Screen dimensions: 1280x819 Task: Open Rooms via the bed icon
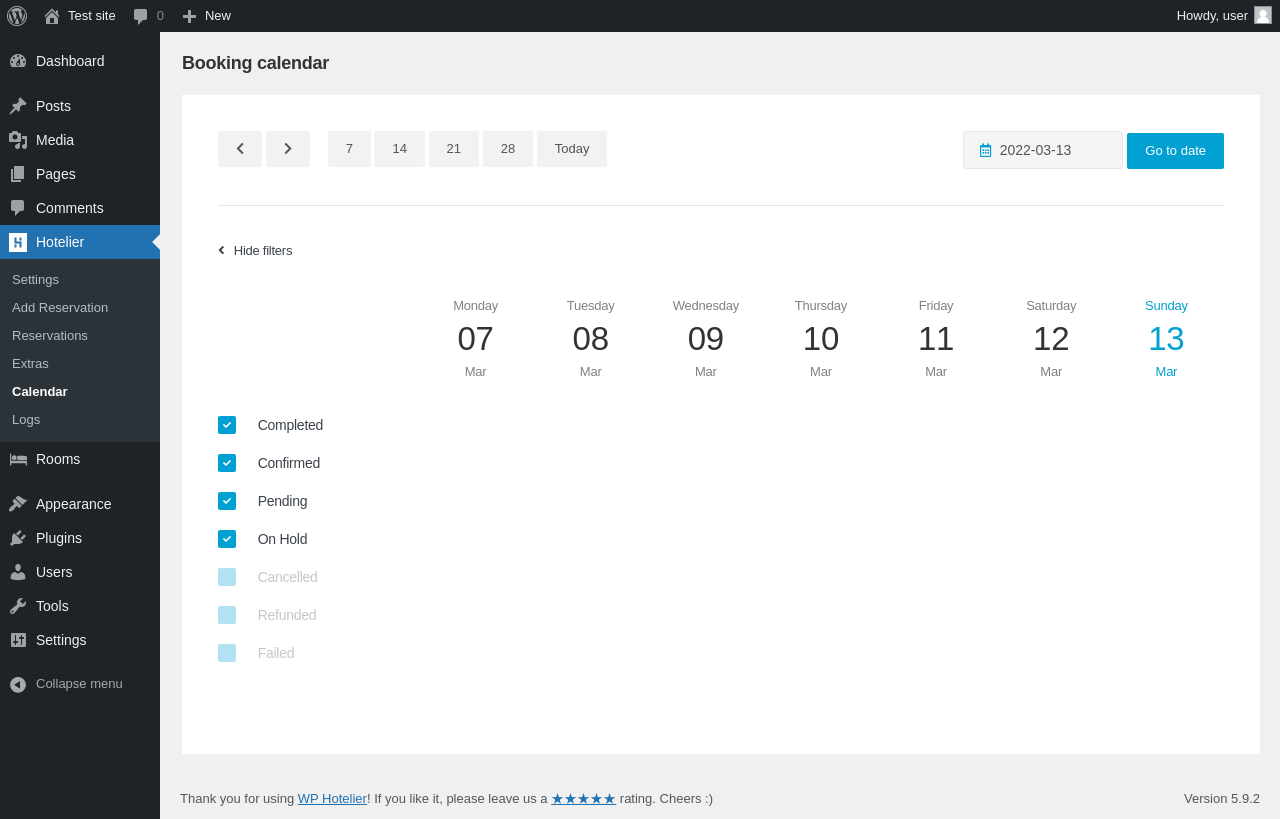(18, 459)
